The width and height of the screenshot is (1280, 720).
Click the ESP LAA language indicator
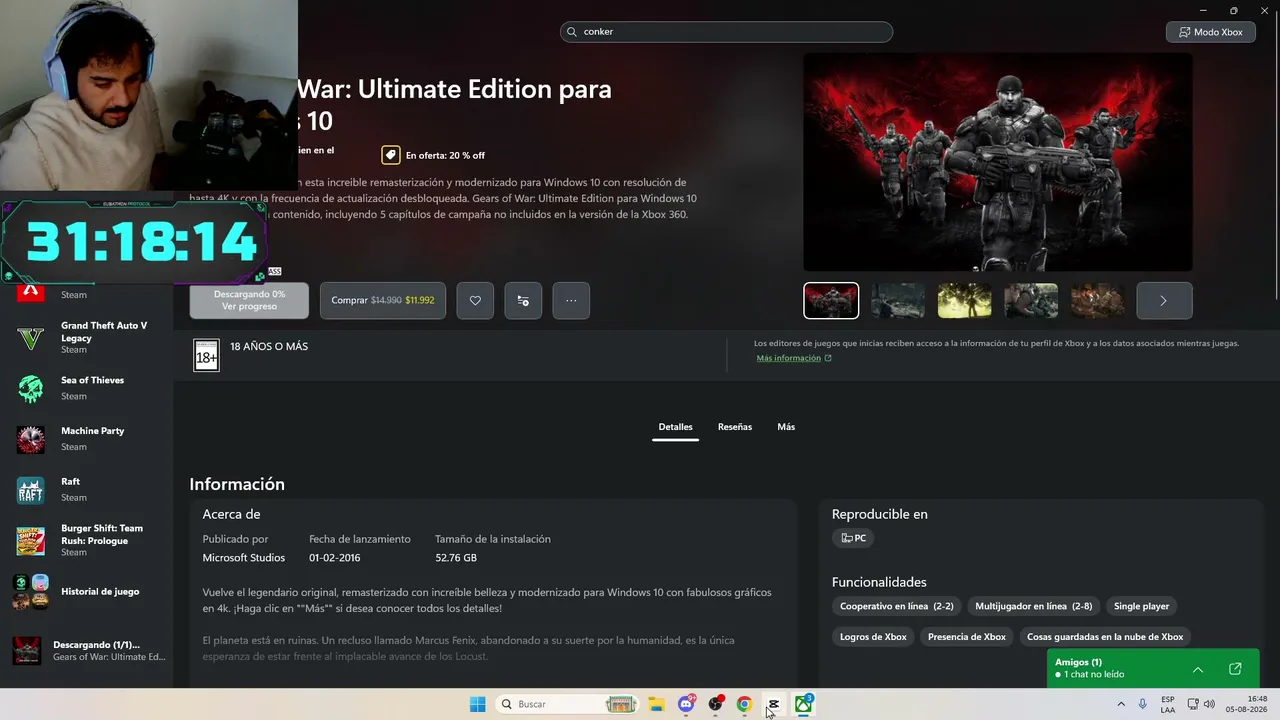[x=1168, y=704]
